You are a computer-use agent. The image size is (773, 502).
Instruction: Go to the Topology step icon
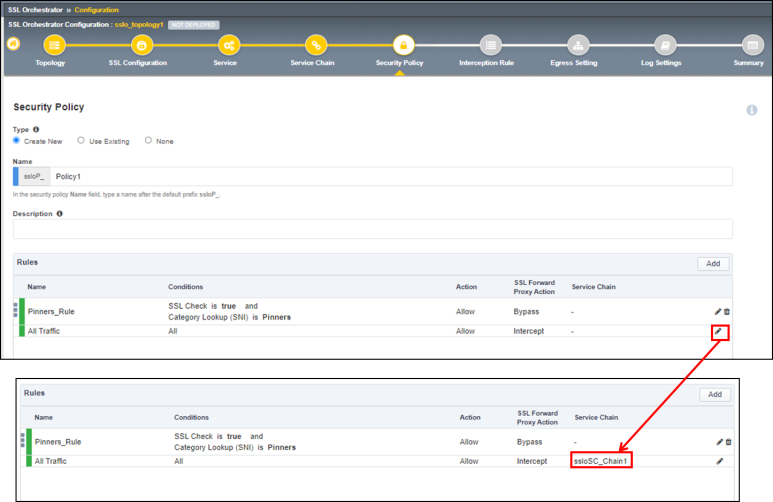coord(54,45)
